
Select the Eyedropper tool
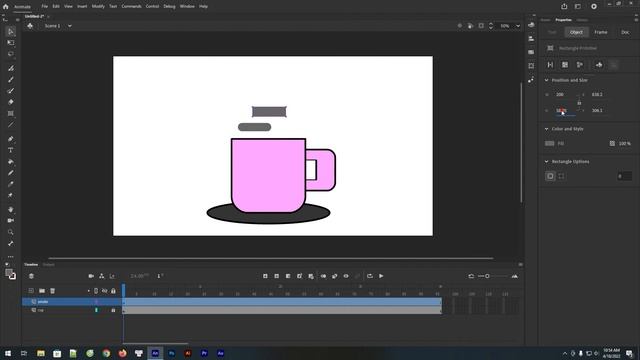[x=11, y=184]
